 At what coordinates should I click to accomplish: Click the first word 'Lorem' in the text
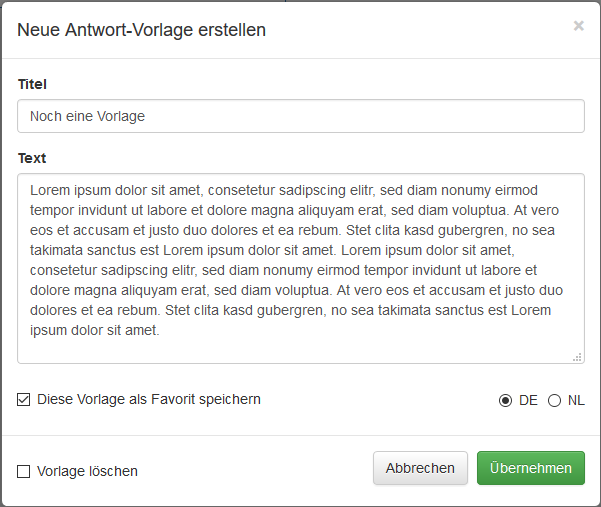50,190
